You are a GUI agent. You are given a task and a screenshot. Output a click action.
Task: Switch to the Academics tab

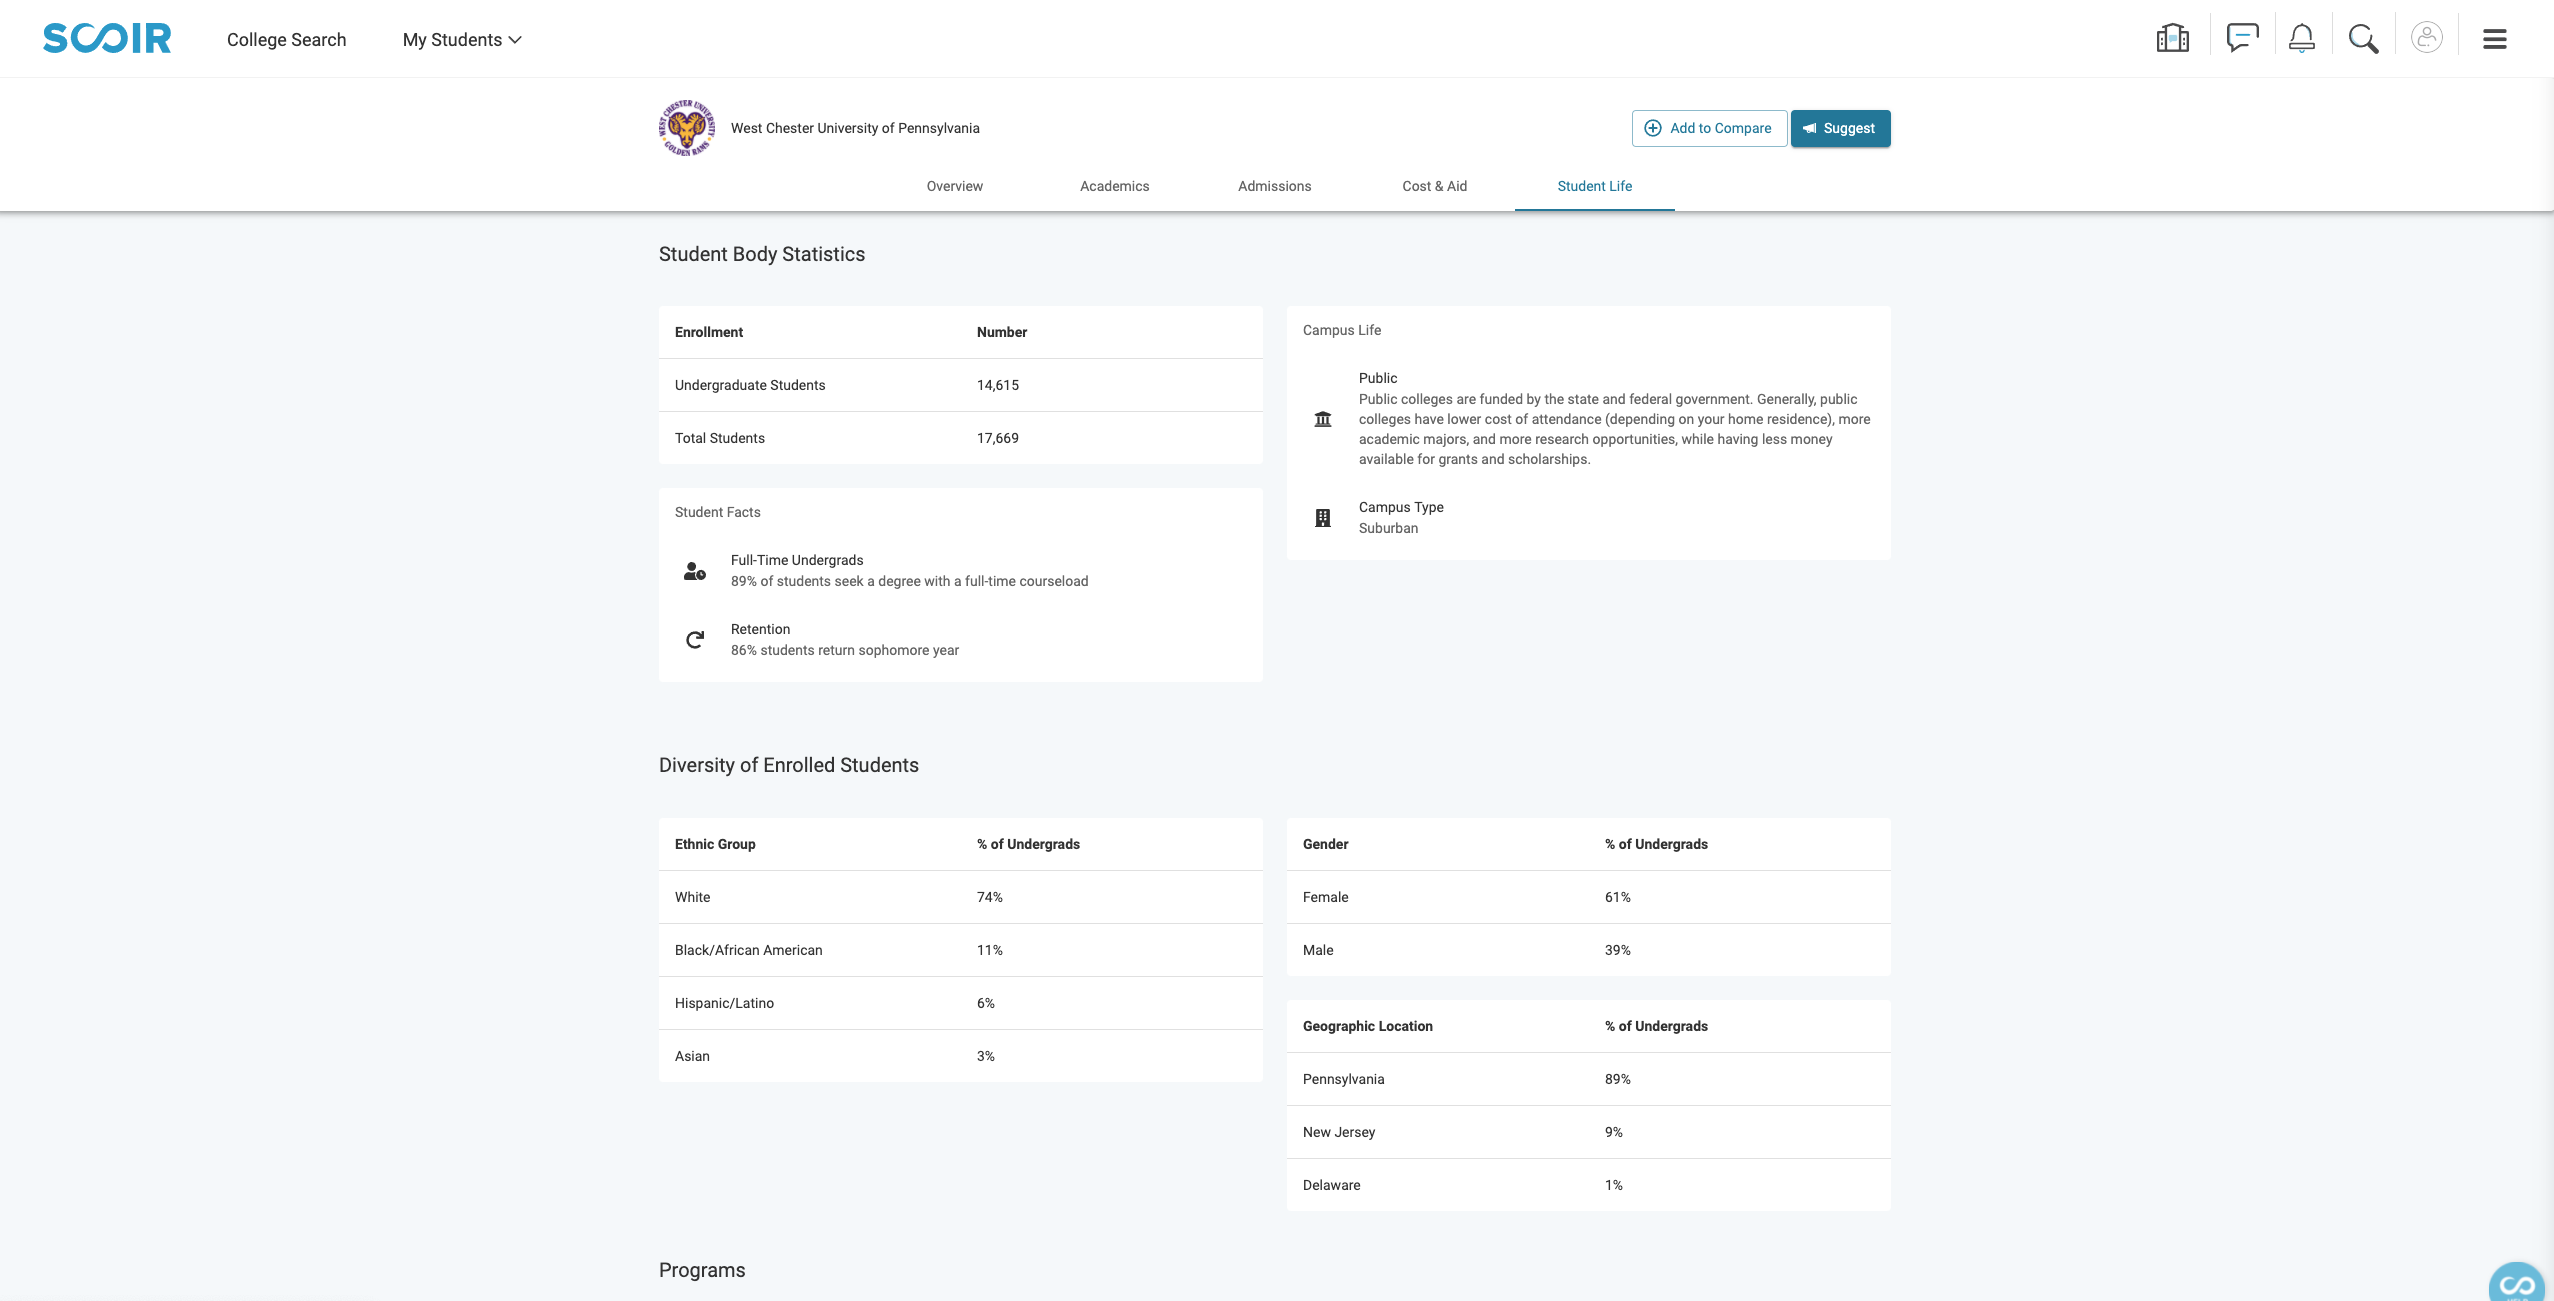pyautogui.click(x=1114, y=186)
